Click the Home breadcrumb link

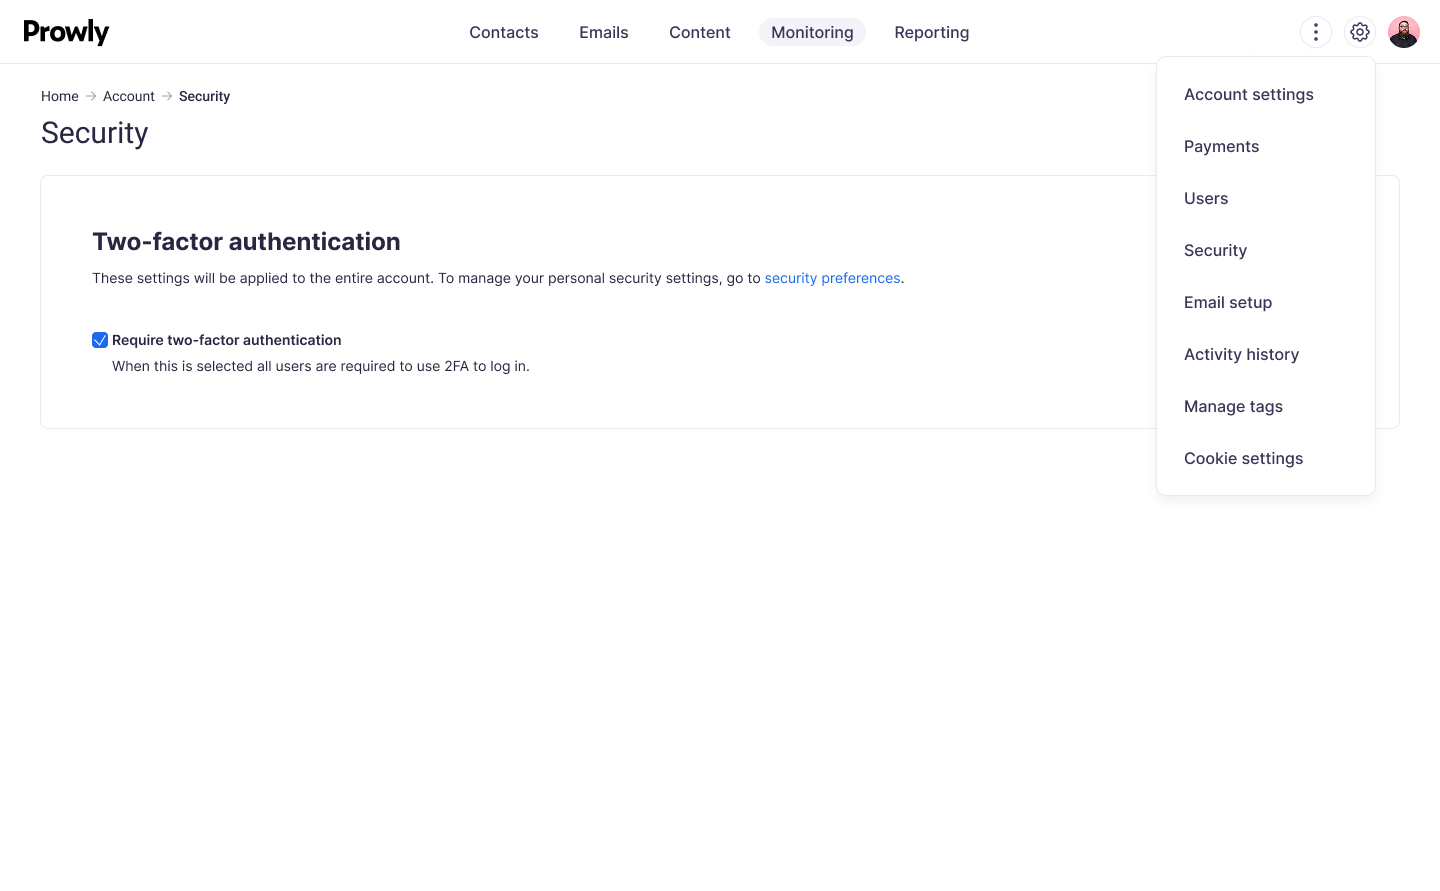(59, 96)
